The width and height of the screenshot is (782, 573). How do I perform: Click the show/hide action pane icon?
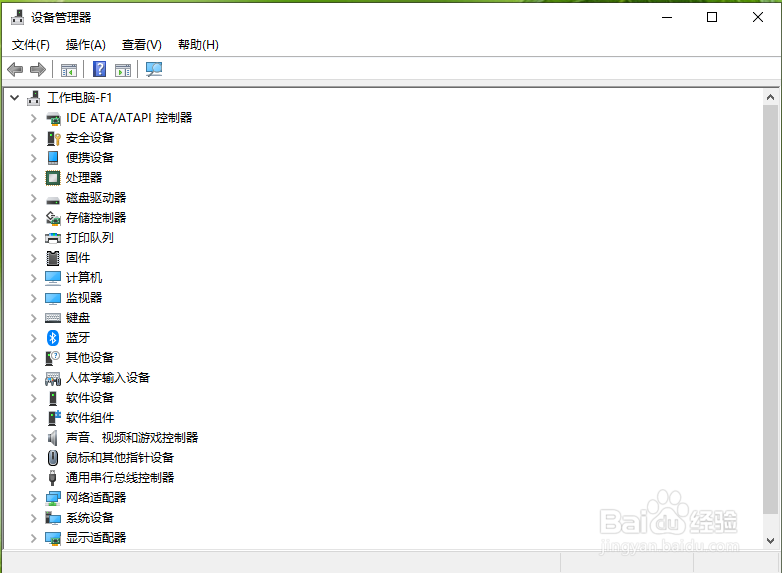coord(123,70)
